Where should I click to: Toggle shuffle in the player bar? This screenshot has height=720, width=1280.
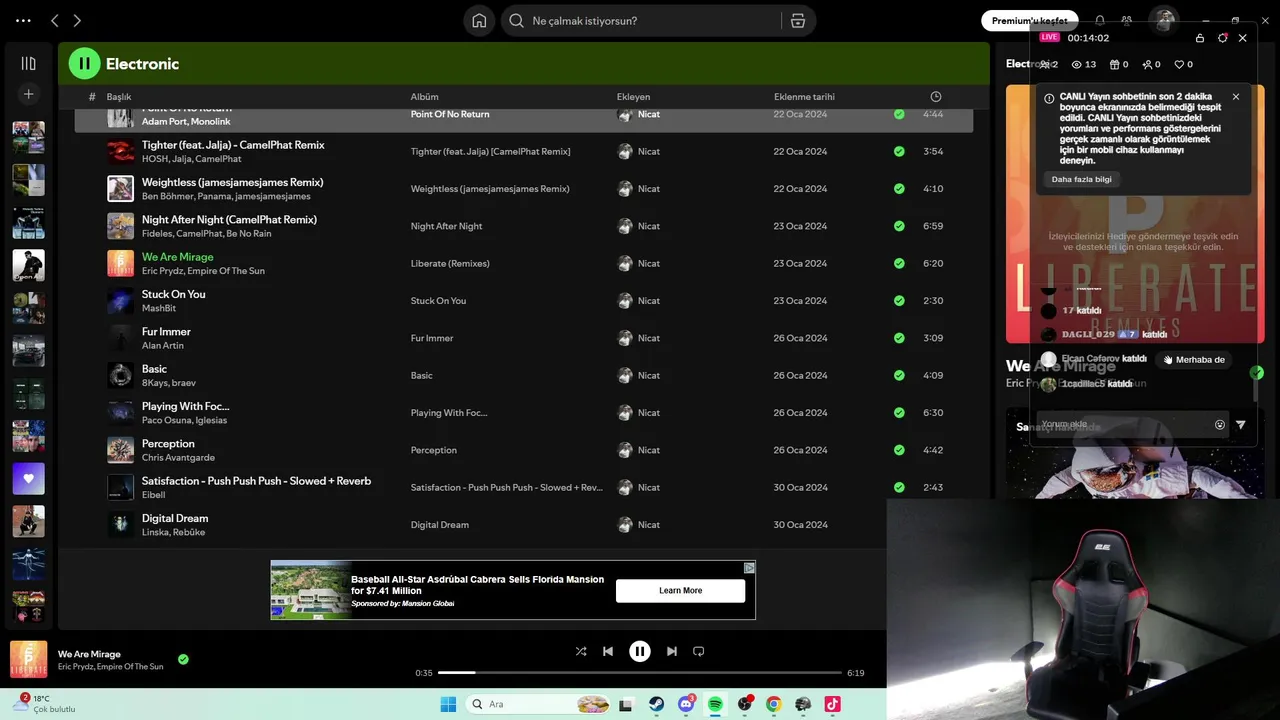[581, 651]
